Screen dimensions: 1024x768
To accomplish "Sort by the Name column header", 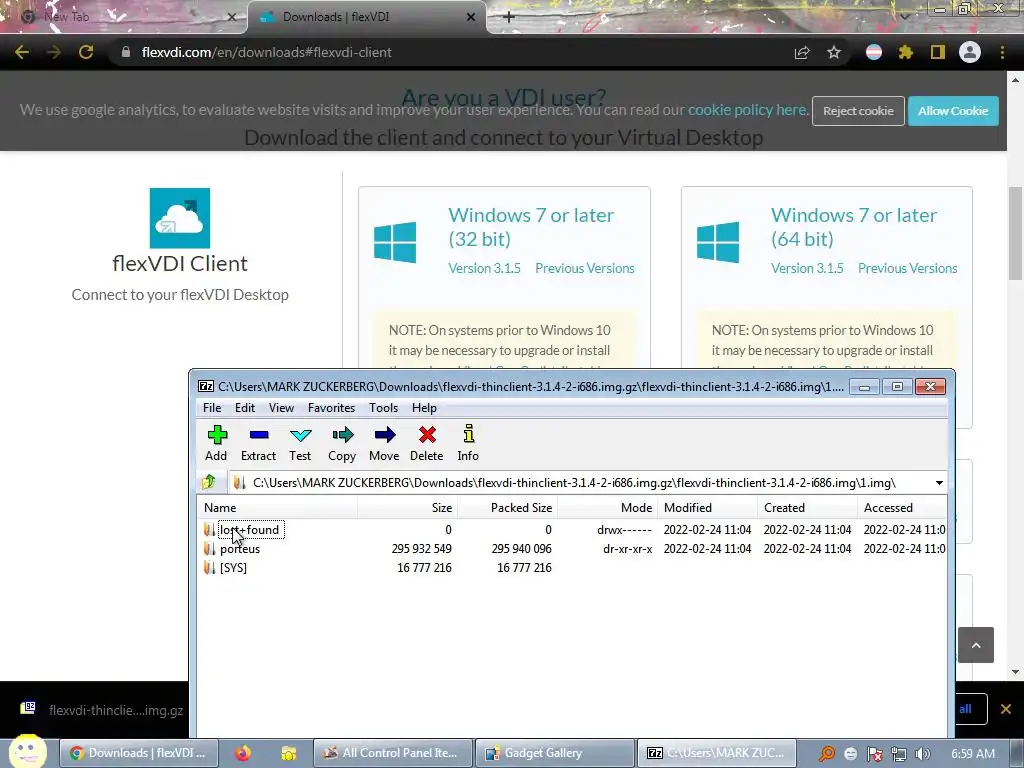I will (x=278, y=507).
